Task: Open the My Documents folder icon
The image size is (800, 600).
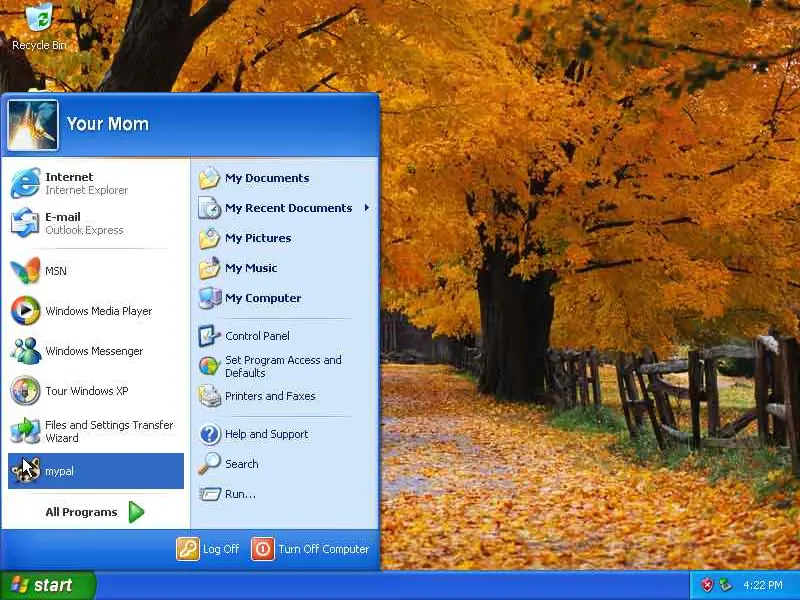Action: click(209, 178)
